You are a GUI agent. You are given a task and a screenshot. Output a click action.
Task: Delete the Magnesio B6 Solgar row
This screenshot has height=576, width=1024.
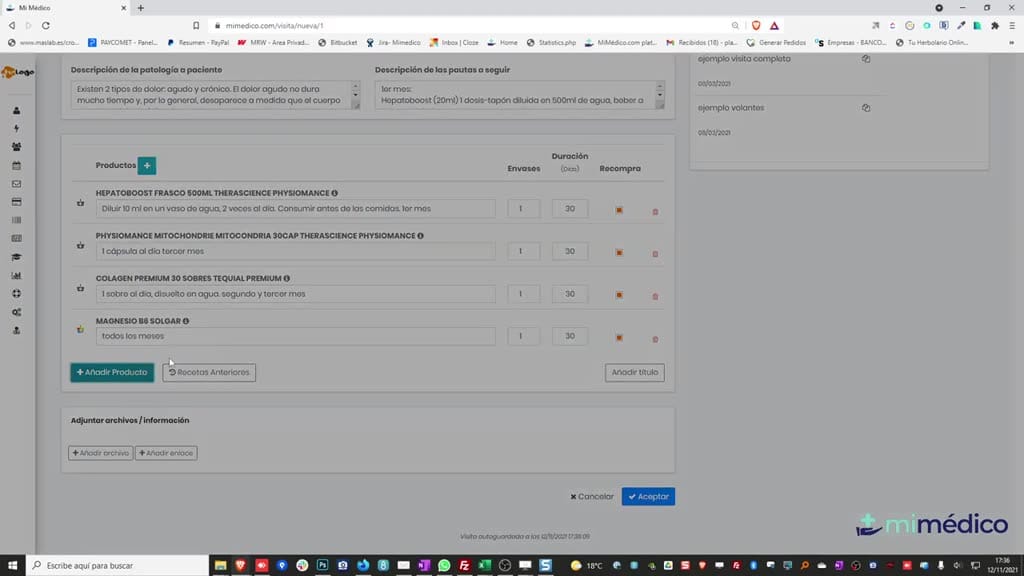point(655,339)
